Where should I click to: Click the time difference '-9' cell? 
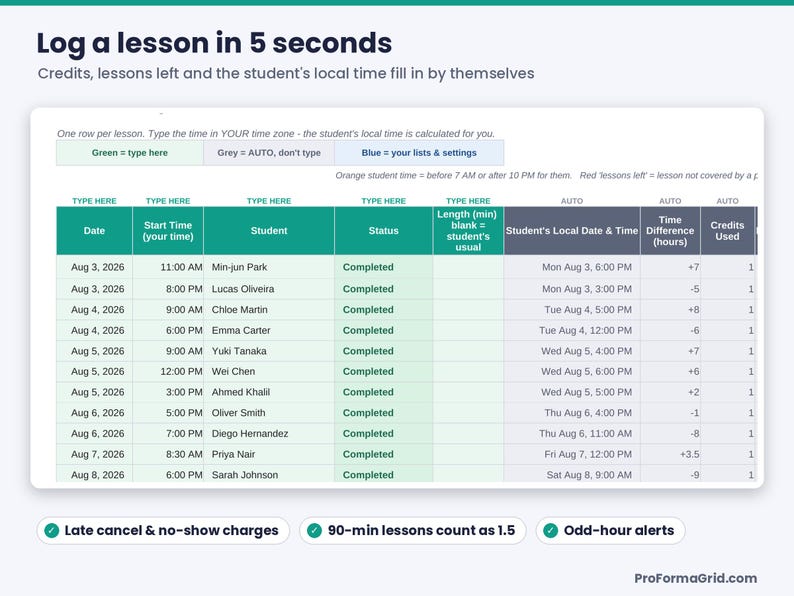pos(670,474)
